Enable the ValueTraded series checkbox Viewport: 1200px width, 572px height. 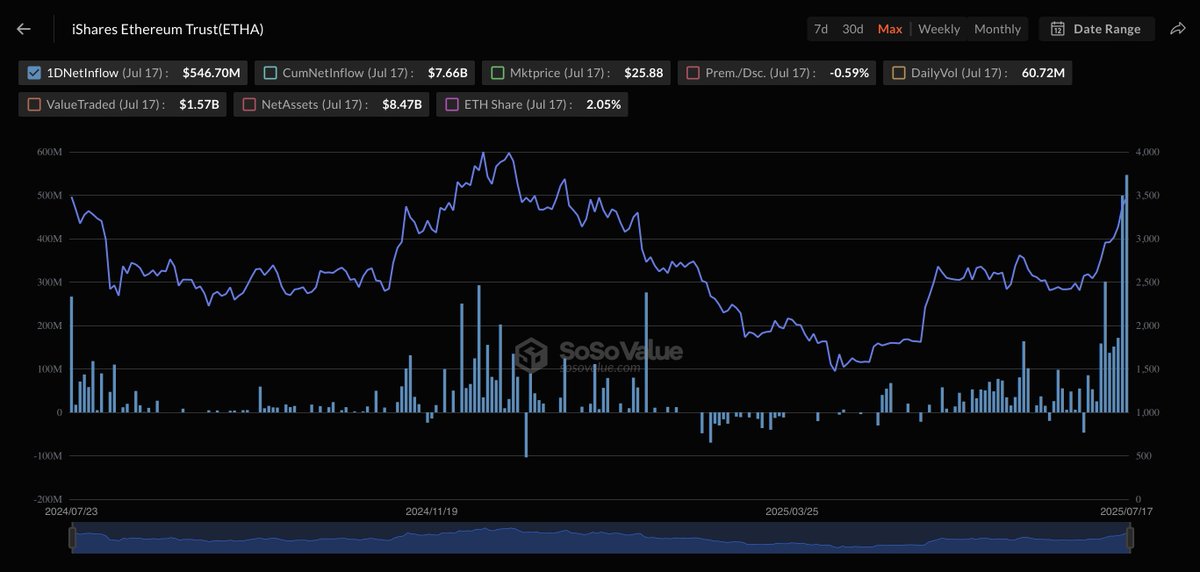point(34,103)
